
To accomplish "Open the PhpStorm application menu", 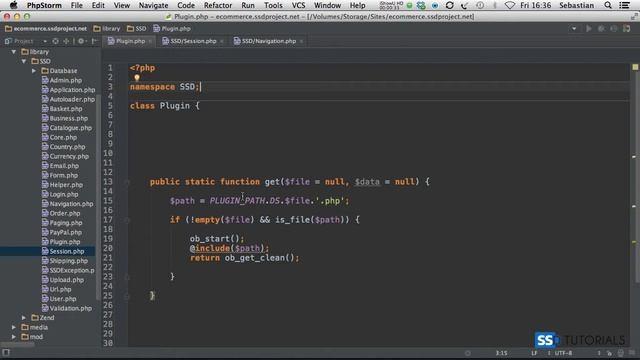I will pos(44,5).
